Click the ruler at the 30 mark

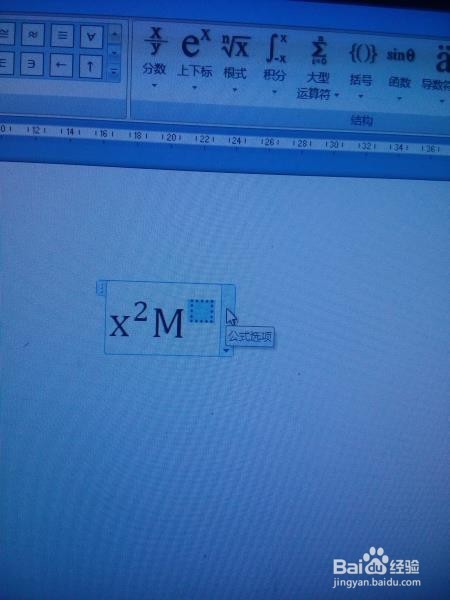pyautogui.click(x=333, y=145)
